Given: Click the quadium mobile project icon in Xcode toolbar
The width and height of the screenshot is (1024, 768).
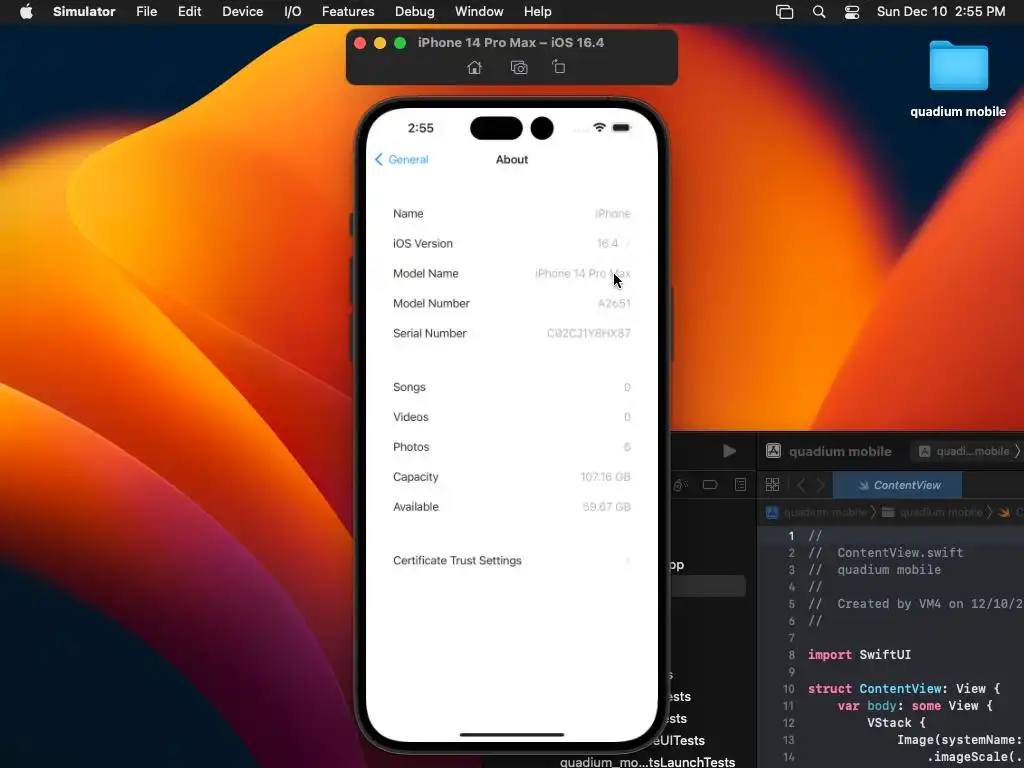Looking at the screenshot, I should point(773,451).
